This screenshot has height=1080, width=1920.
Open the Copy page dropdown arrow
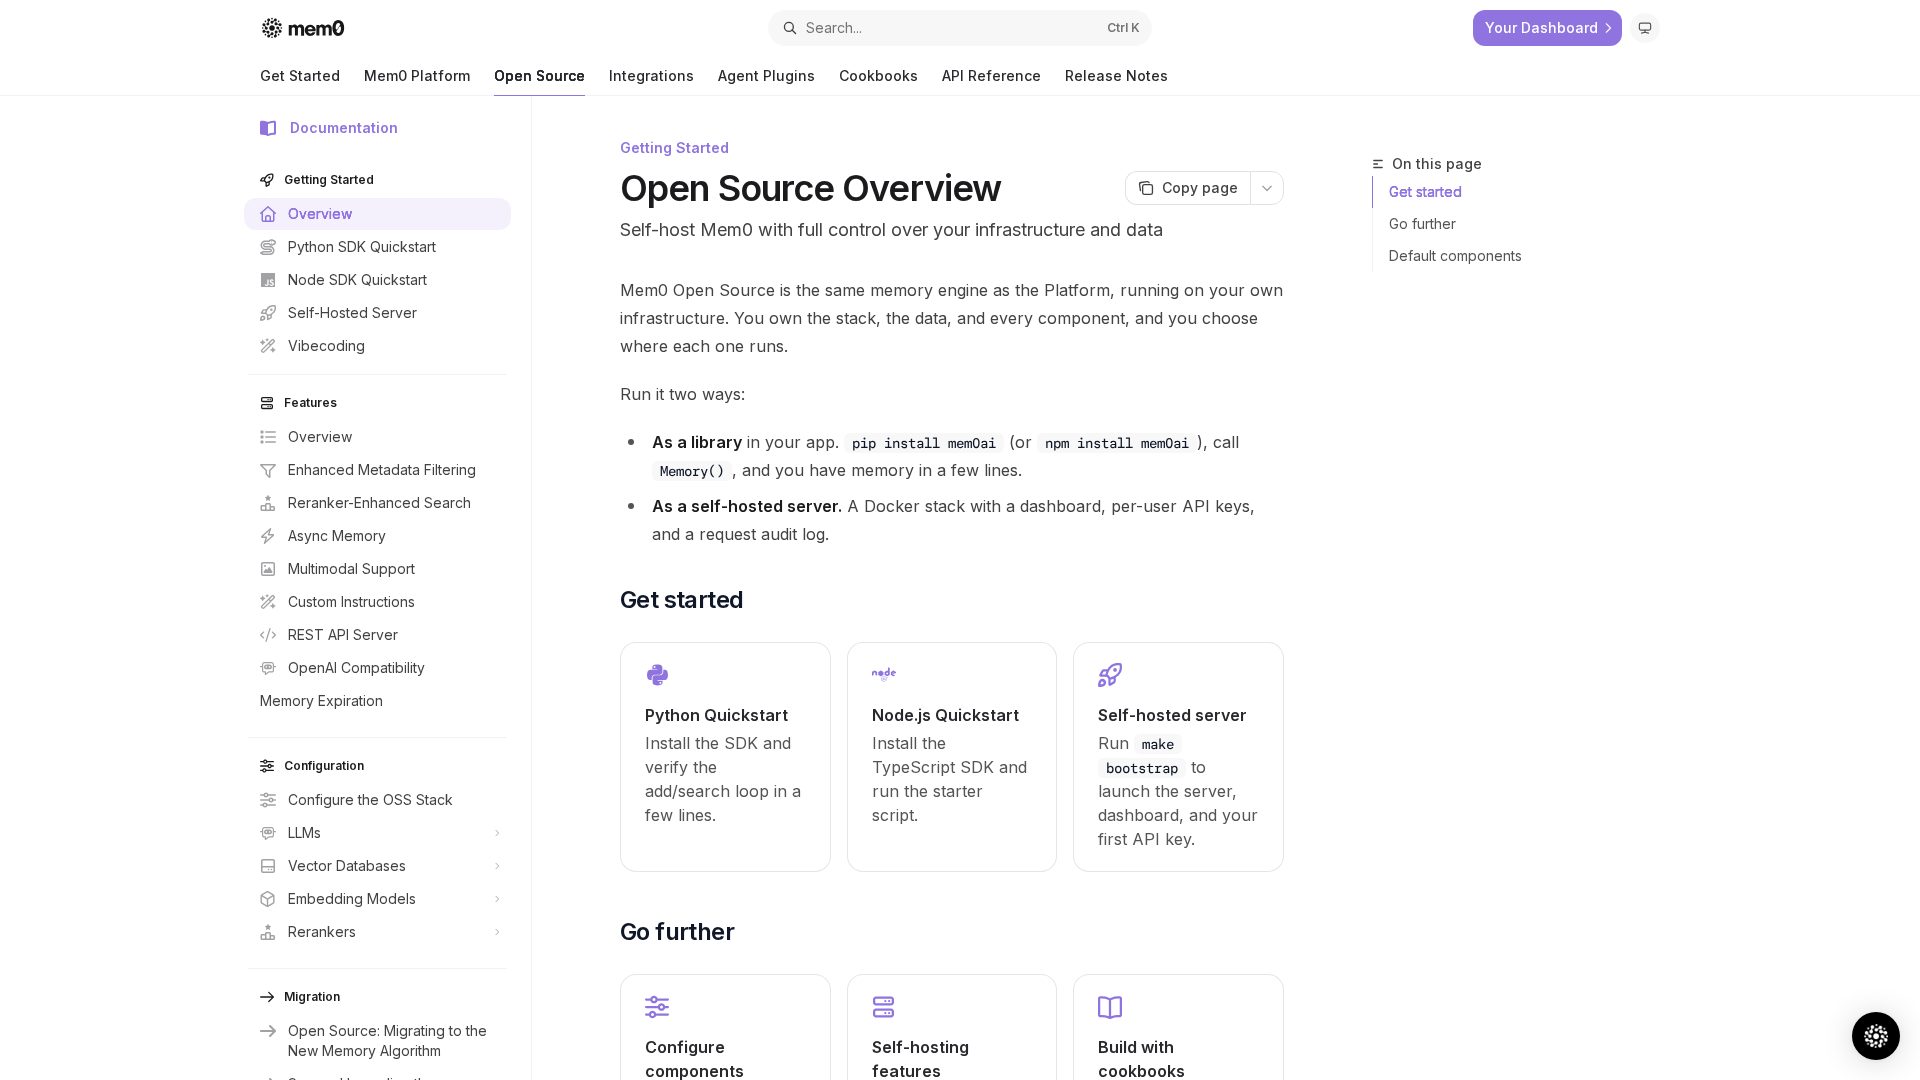point(1267,188)
